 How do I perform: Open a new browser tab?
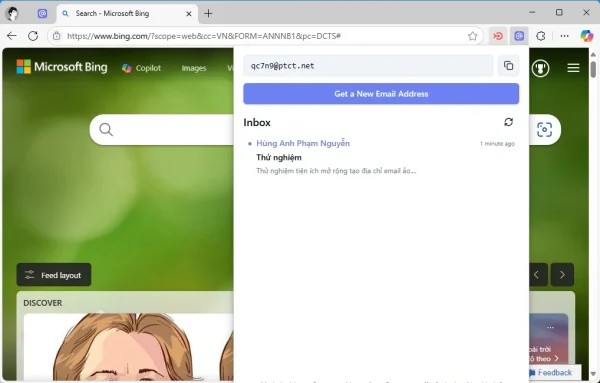208,14
